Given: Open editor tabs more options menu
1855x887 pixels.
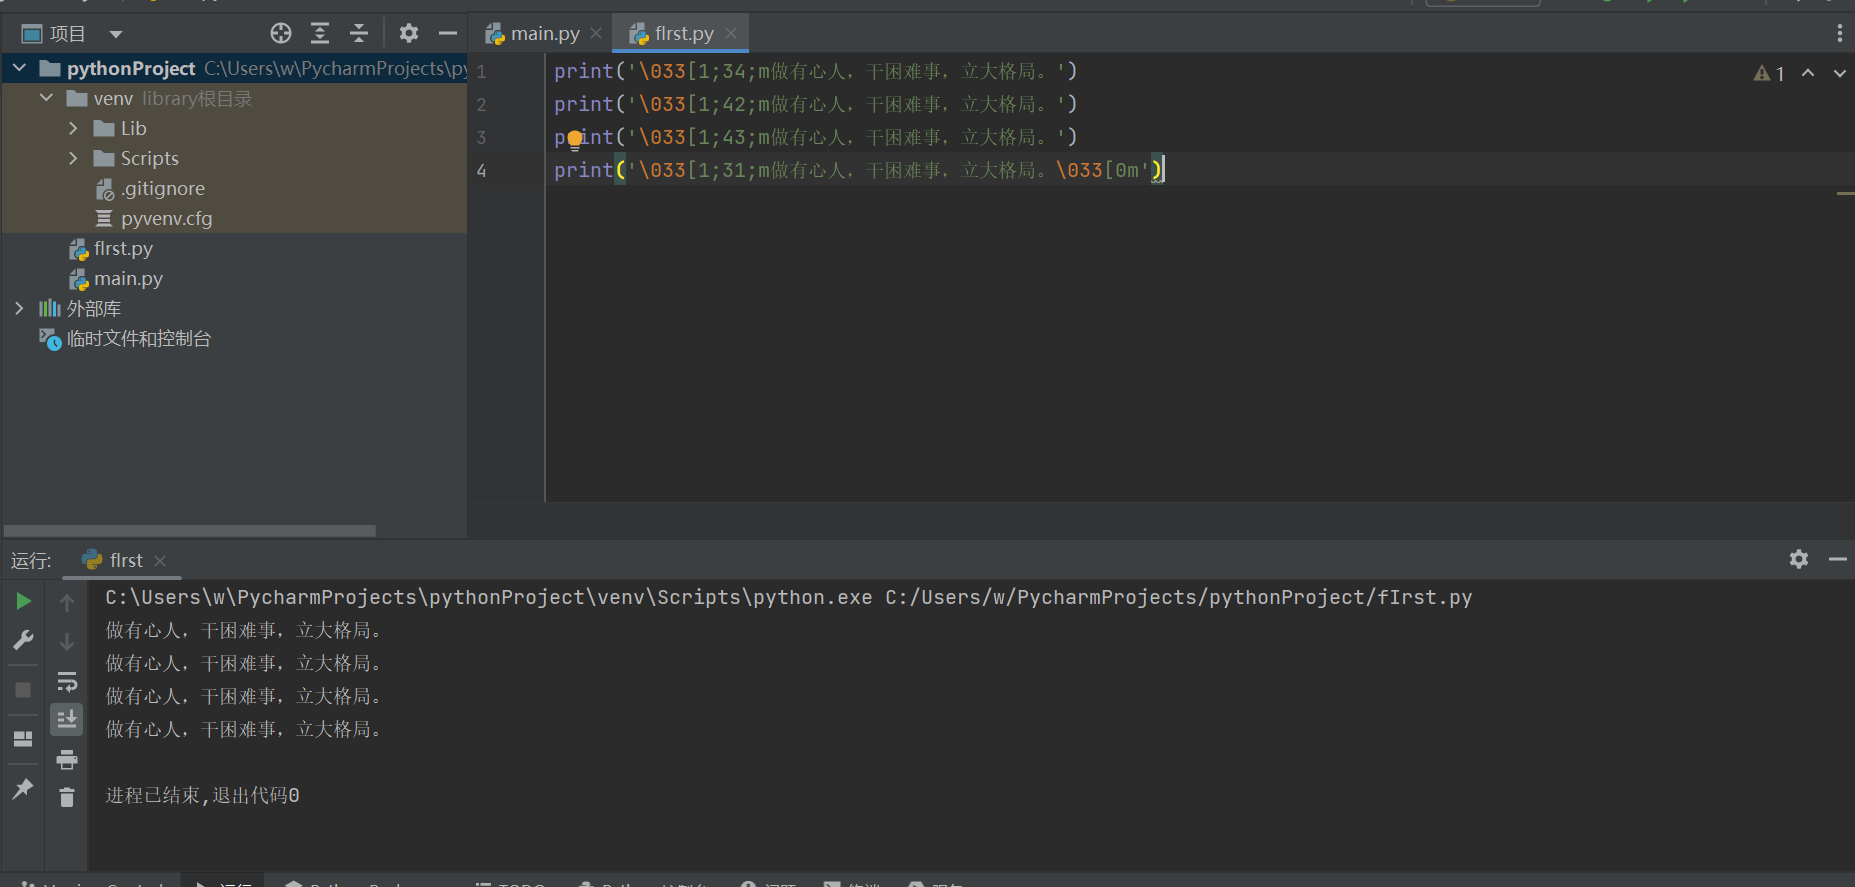Looking at the screenshot, I should point(1839,34).
